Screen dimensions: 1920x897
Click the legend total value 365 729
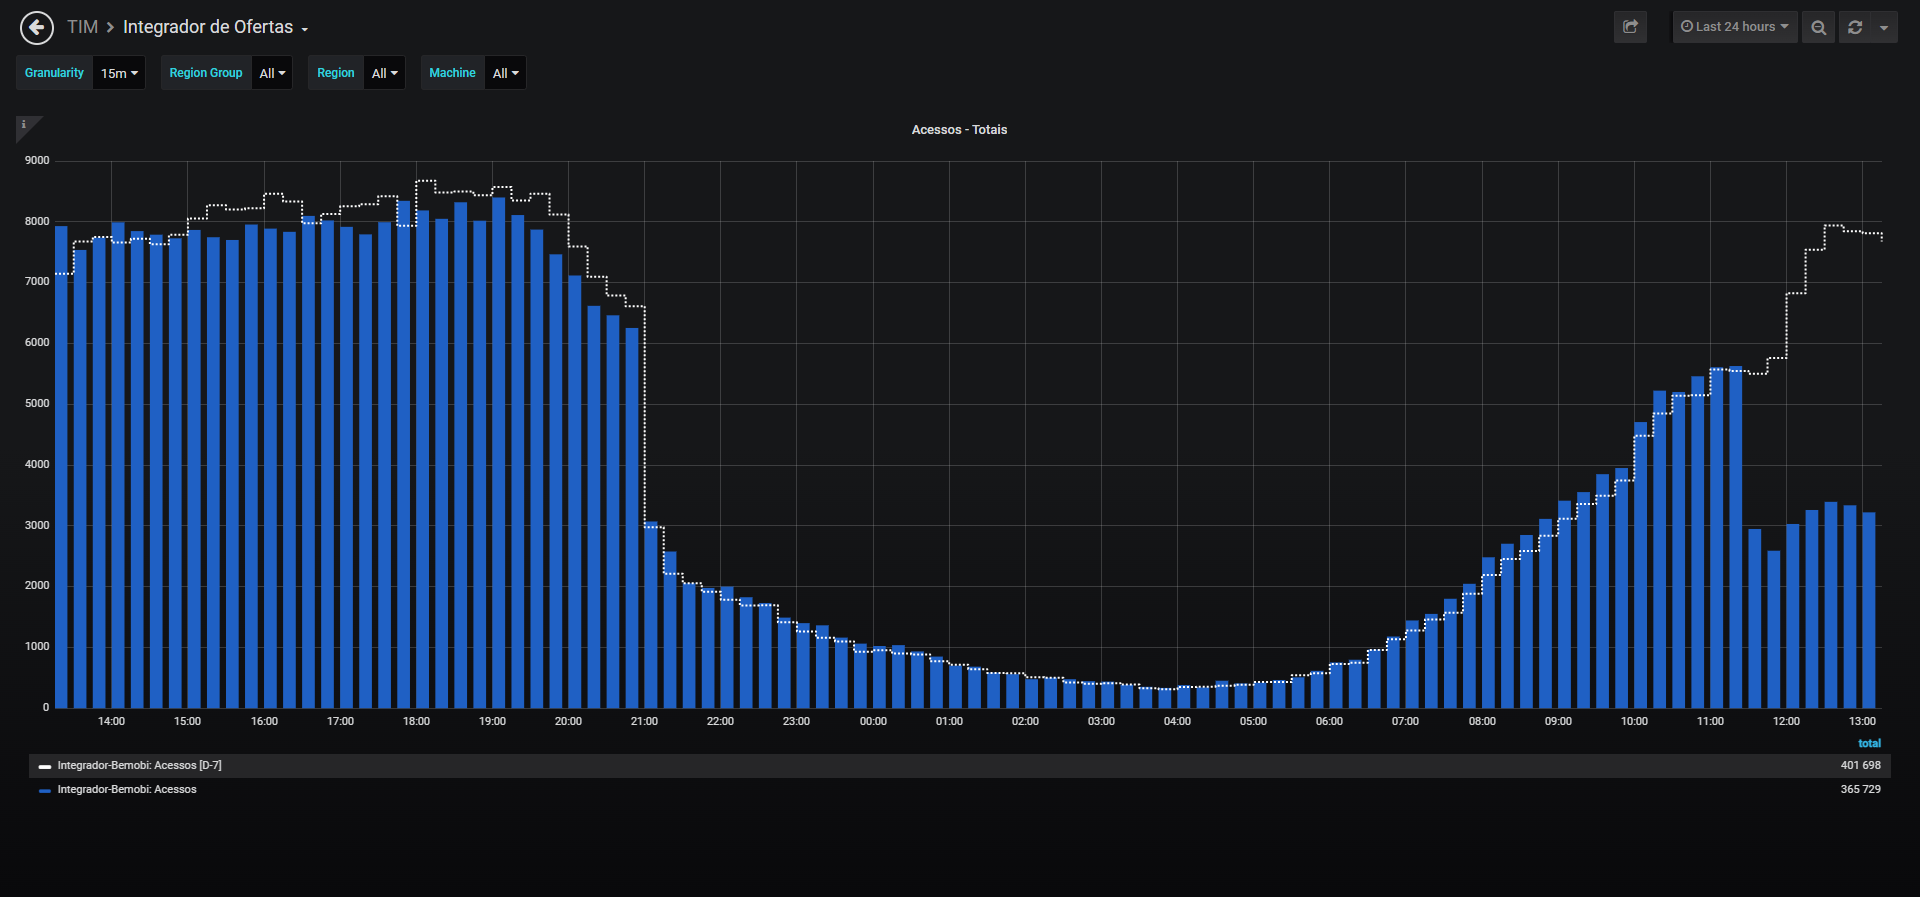pyautogui.click(x=1860, y=790)
